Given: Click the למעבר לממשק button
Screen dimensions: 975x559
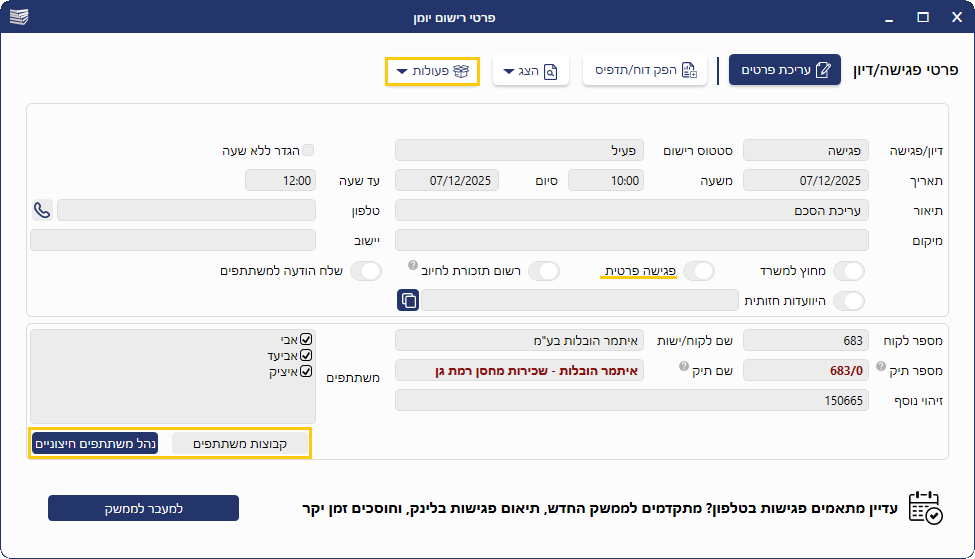Looking at the screenshot, I should [143, 508].
